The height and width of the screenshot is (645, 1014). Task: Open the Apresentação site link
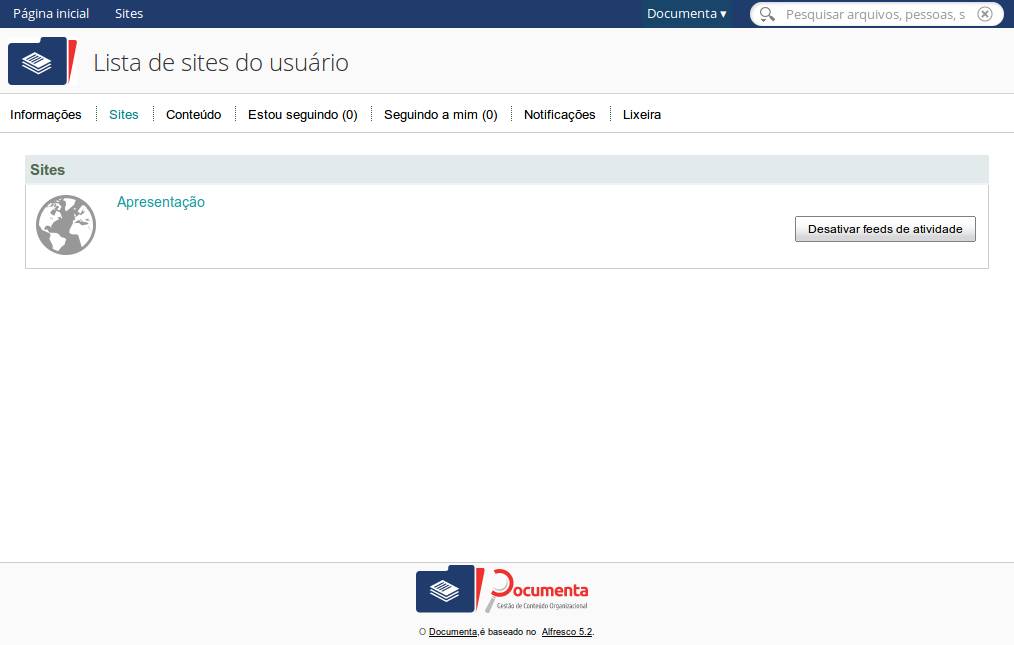[161, 202]
